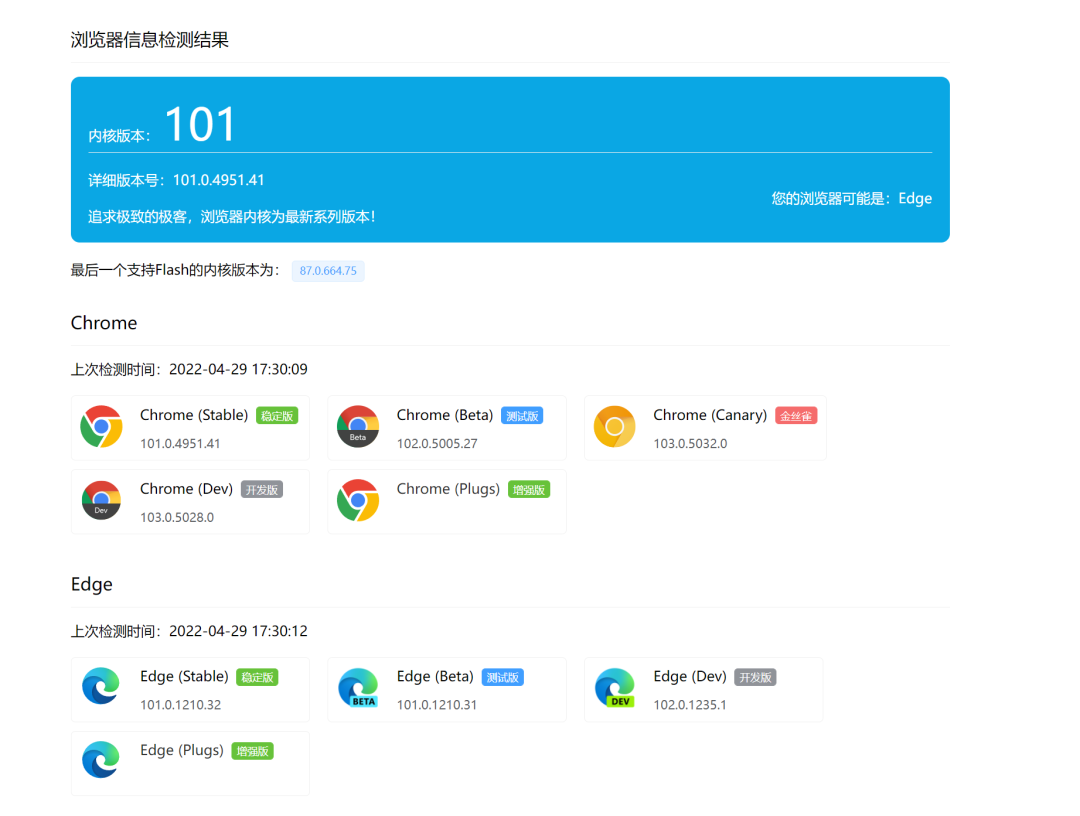Open the Chrome (Stable) link
The width and height of the screenshot is (1080, 816).
[194, 415]
